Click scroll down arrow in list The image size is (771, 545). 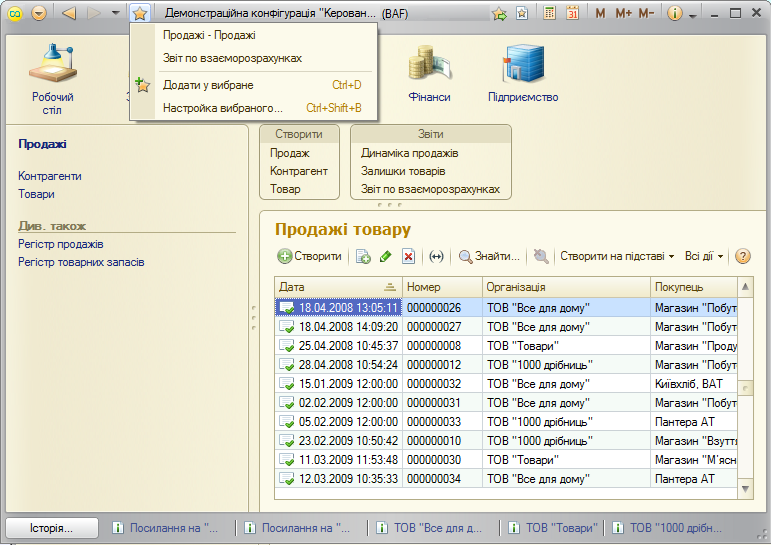point(745,489)
